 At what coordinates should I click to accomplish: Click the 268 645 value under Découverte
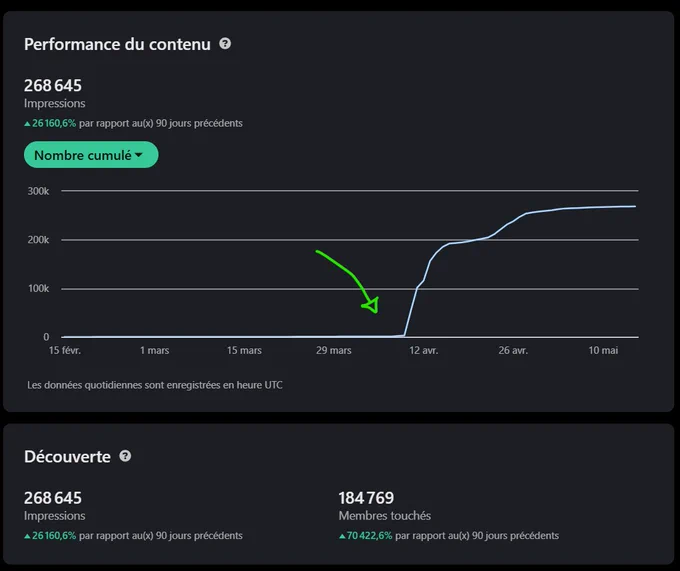point(53,498)
